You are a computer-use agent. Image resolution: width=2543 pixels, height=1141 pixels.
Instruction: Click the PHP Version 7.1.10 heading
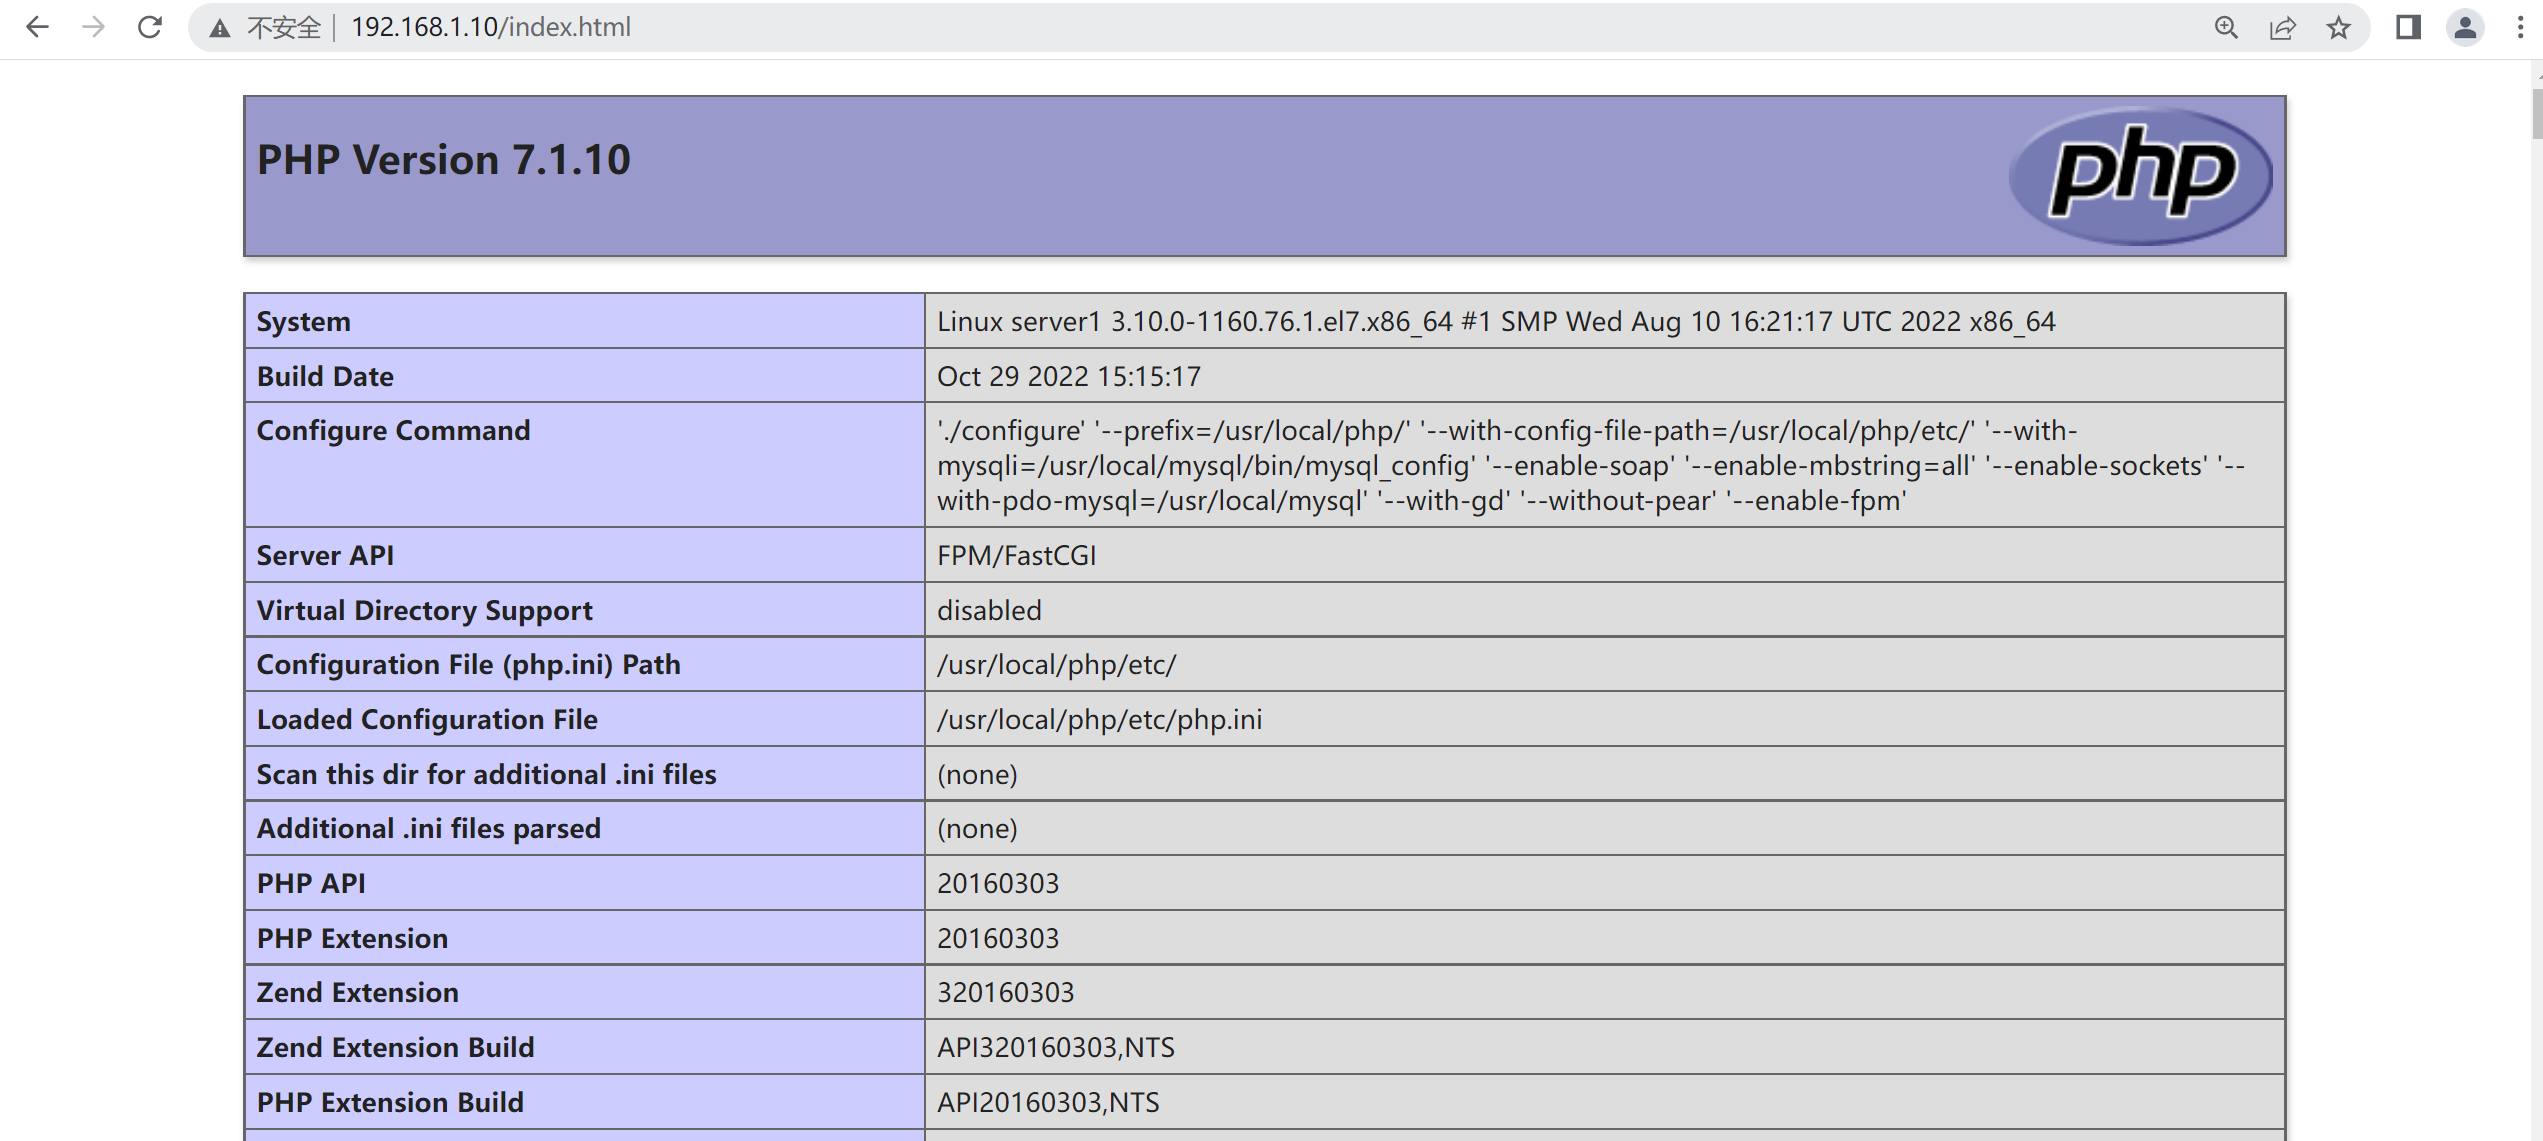pos(444,160)
